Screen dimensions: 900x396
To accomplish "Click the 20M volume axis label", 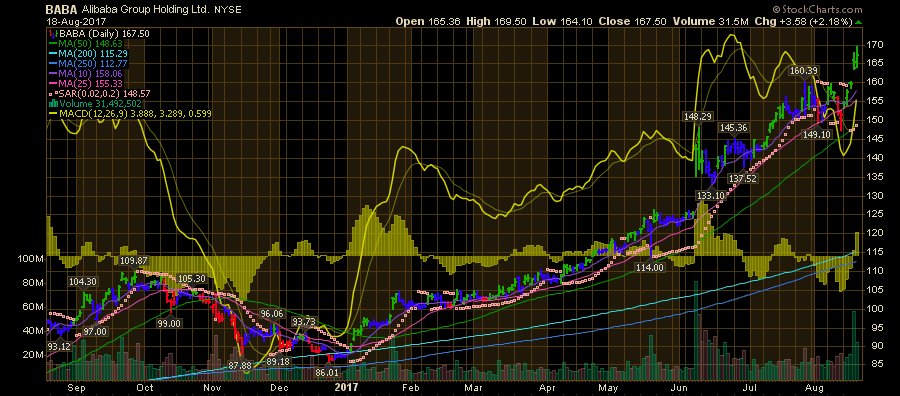I will click(32, 354).
